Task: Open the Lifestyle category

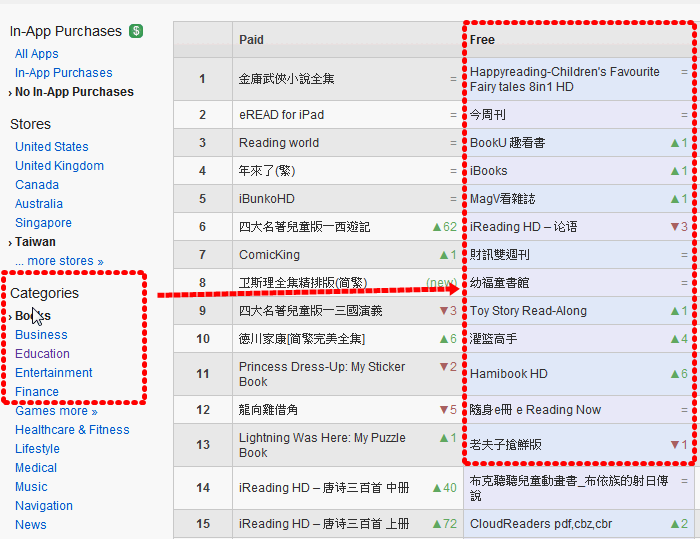Action: point(38,449)
